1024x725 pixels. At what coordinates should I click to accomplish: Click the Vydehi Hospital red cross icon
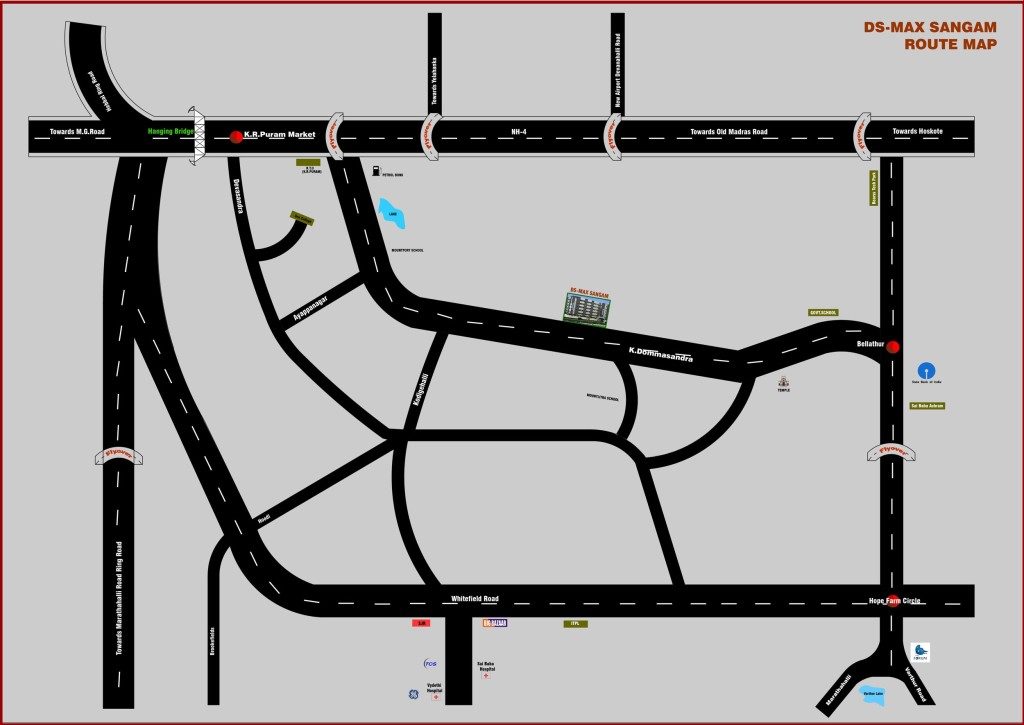pos(435,696)
